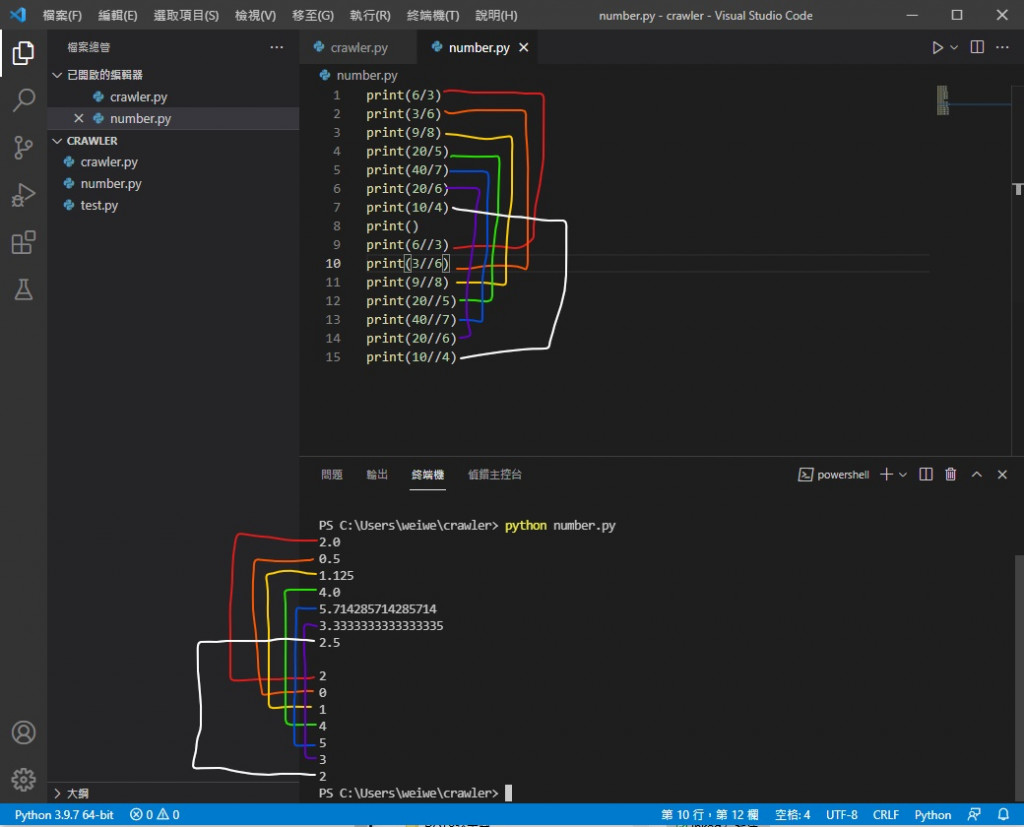Open the Accounts menu icon
Viewport: 1024px width, 827px height.
click(24, 732)
